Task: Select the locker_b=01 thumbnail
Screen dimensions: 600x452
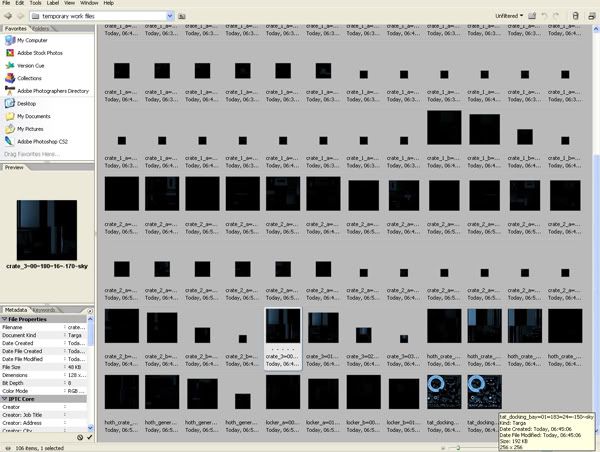Action: (404, 394)
